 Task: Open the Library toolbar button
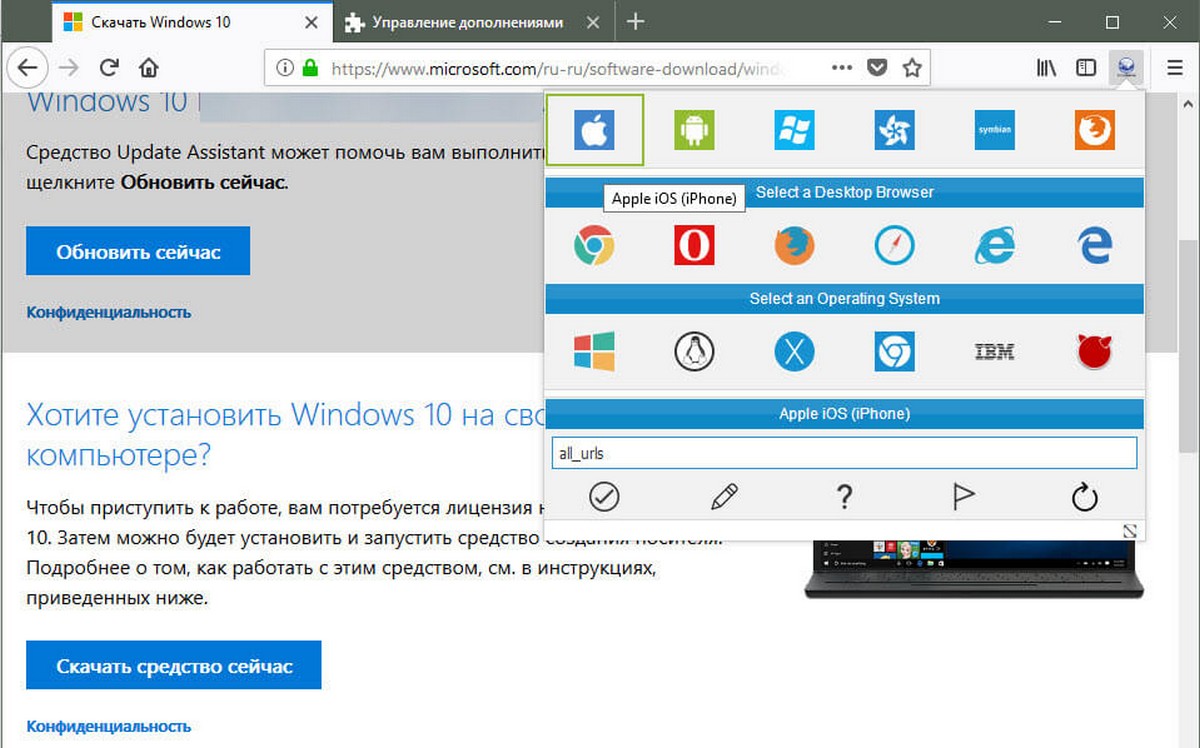click(1047, 67)
